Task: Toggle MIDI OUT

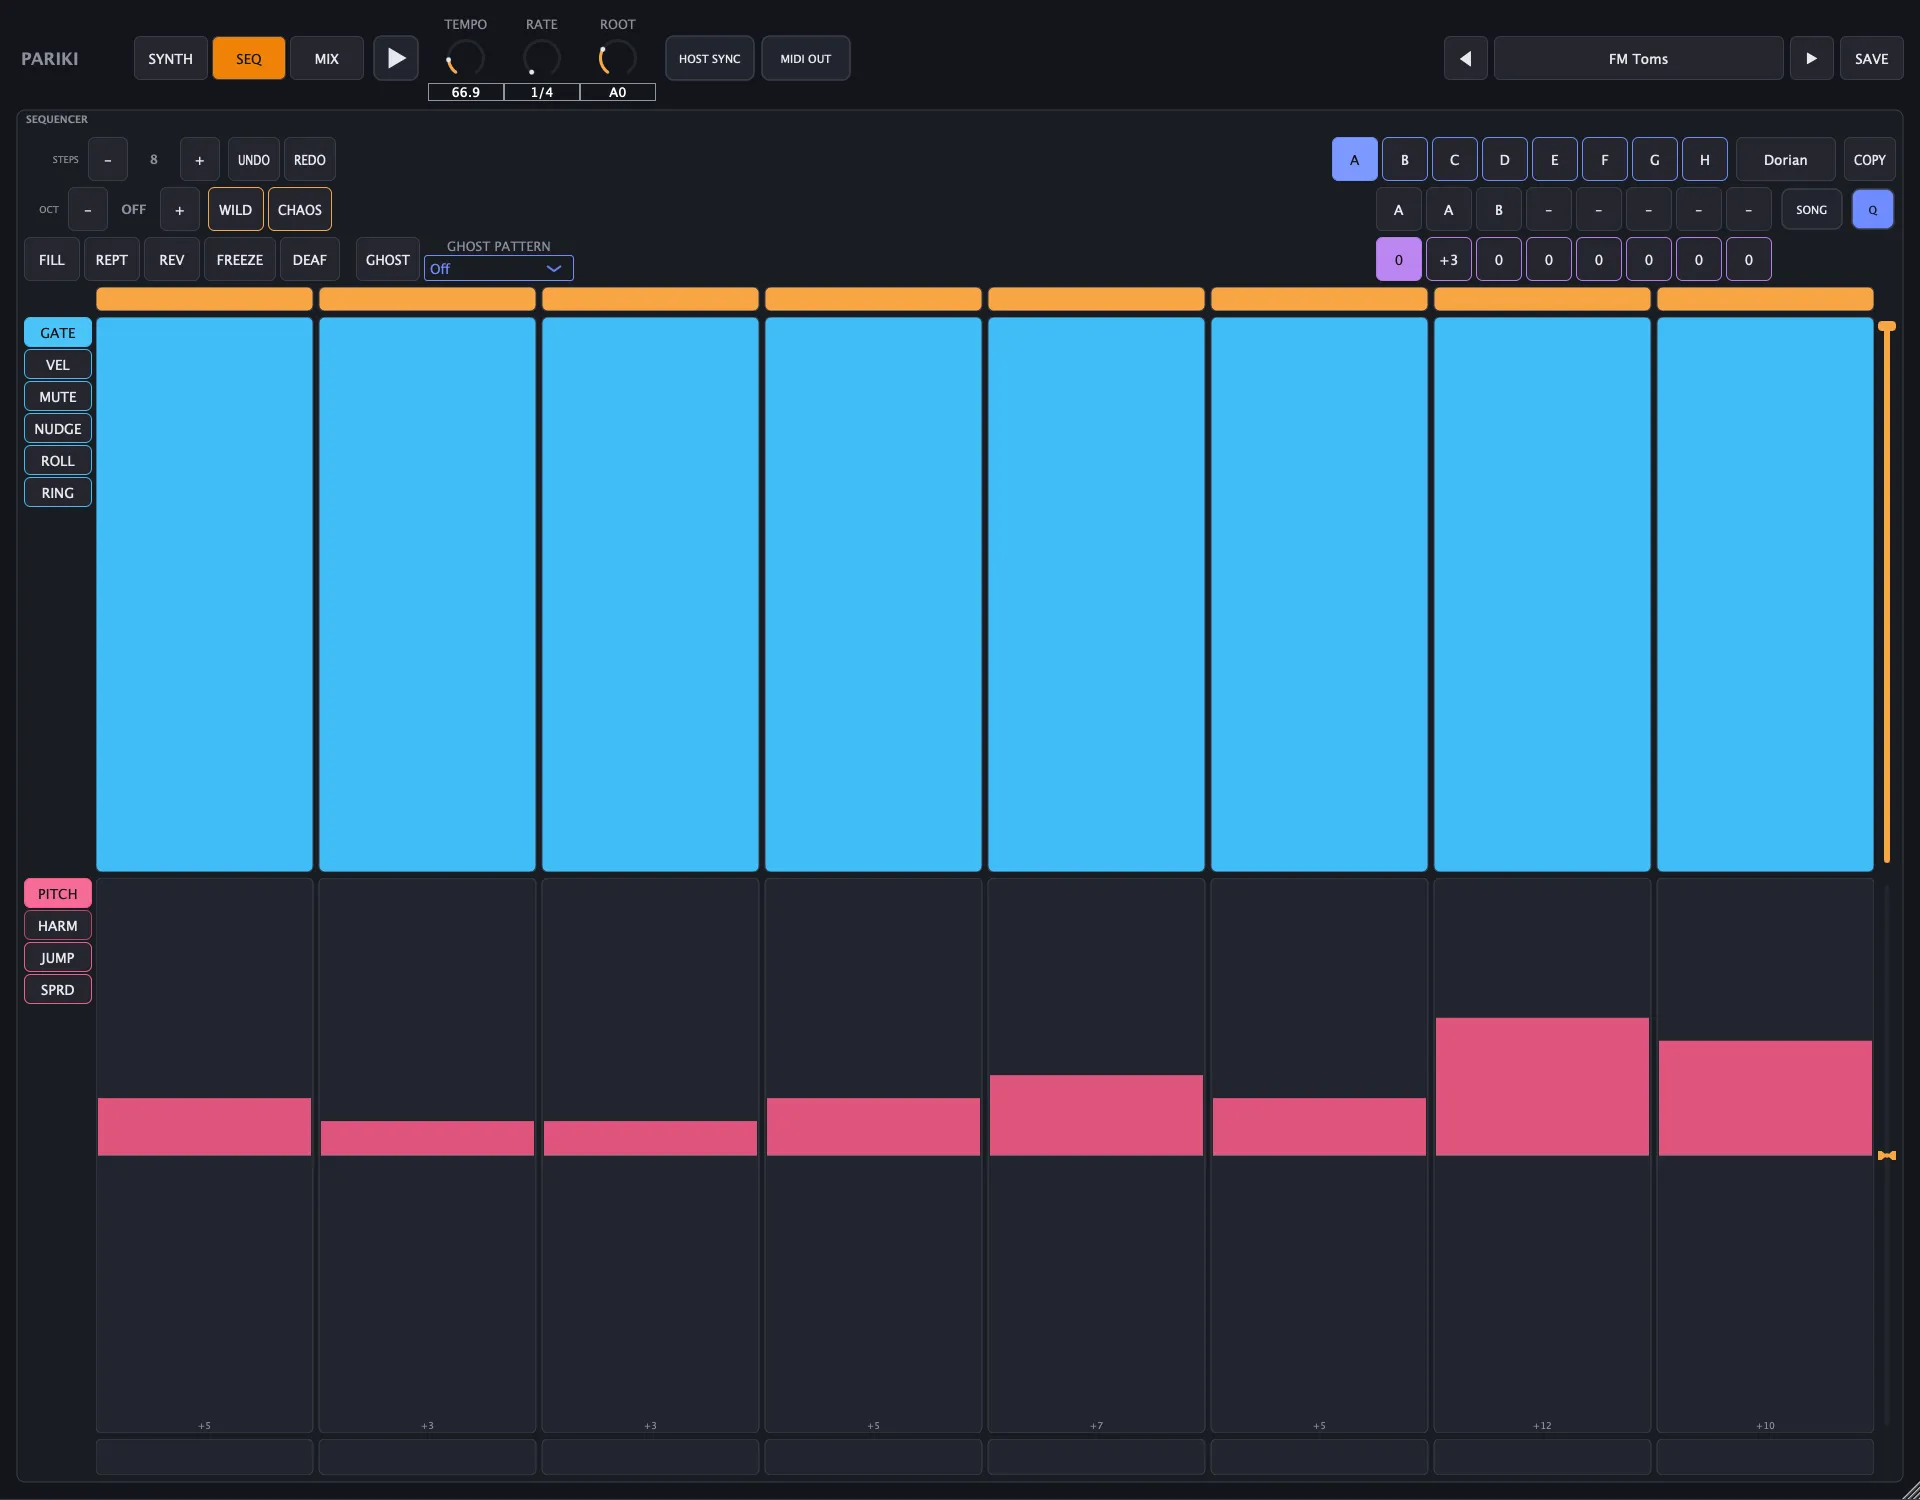Action: (806, 58)
